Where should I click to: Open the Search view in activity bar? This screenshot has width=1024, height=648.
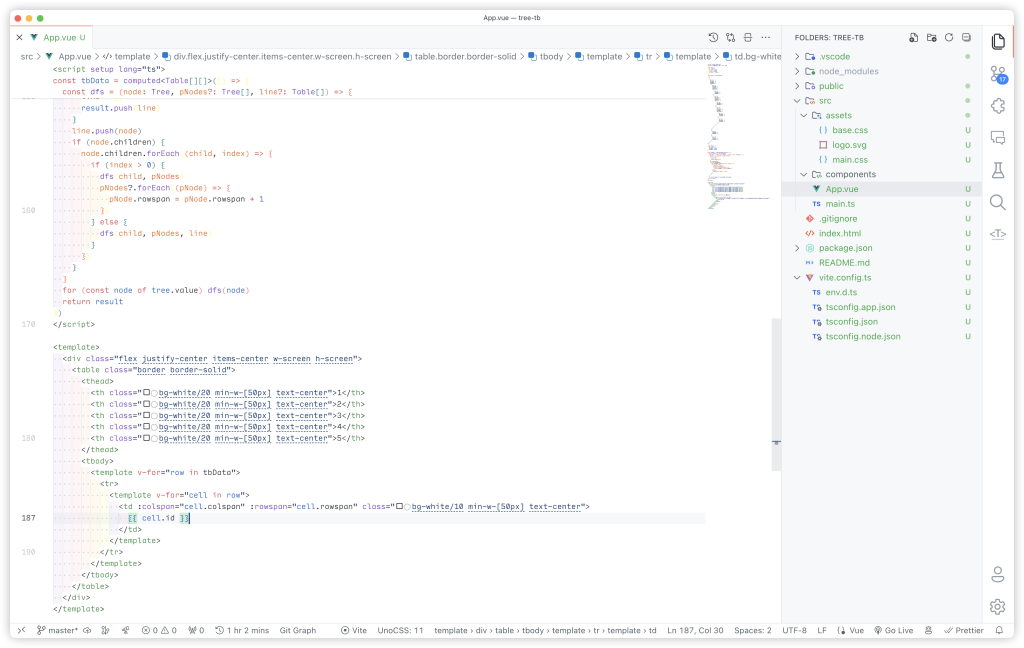click(x=997, y=202)
